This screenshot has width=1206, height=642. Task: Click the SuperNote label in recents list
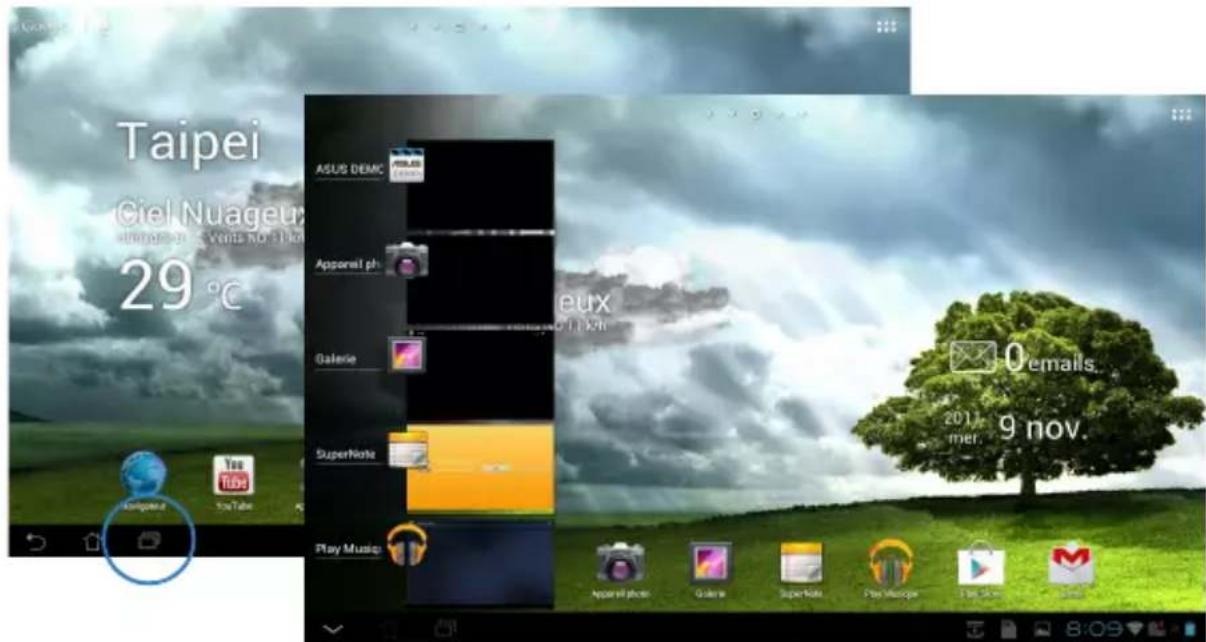345,454
